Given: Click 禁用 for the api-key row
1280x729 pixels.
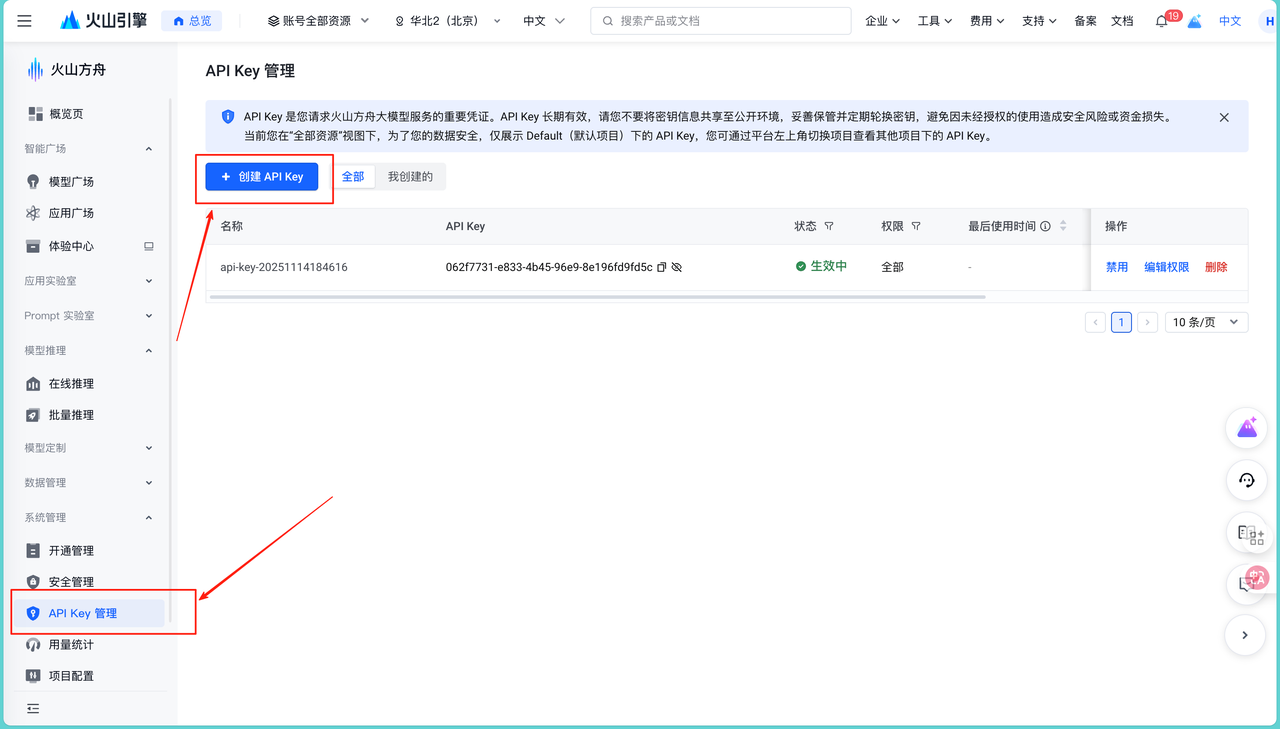Looking at the screenshot, I should point(1117,267).
